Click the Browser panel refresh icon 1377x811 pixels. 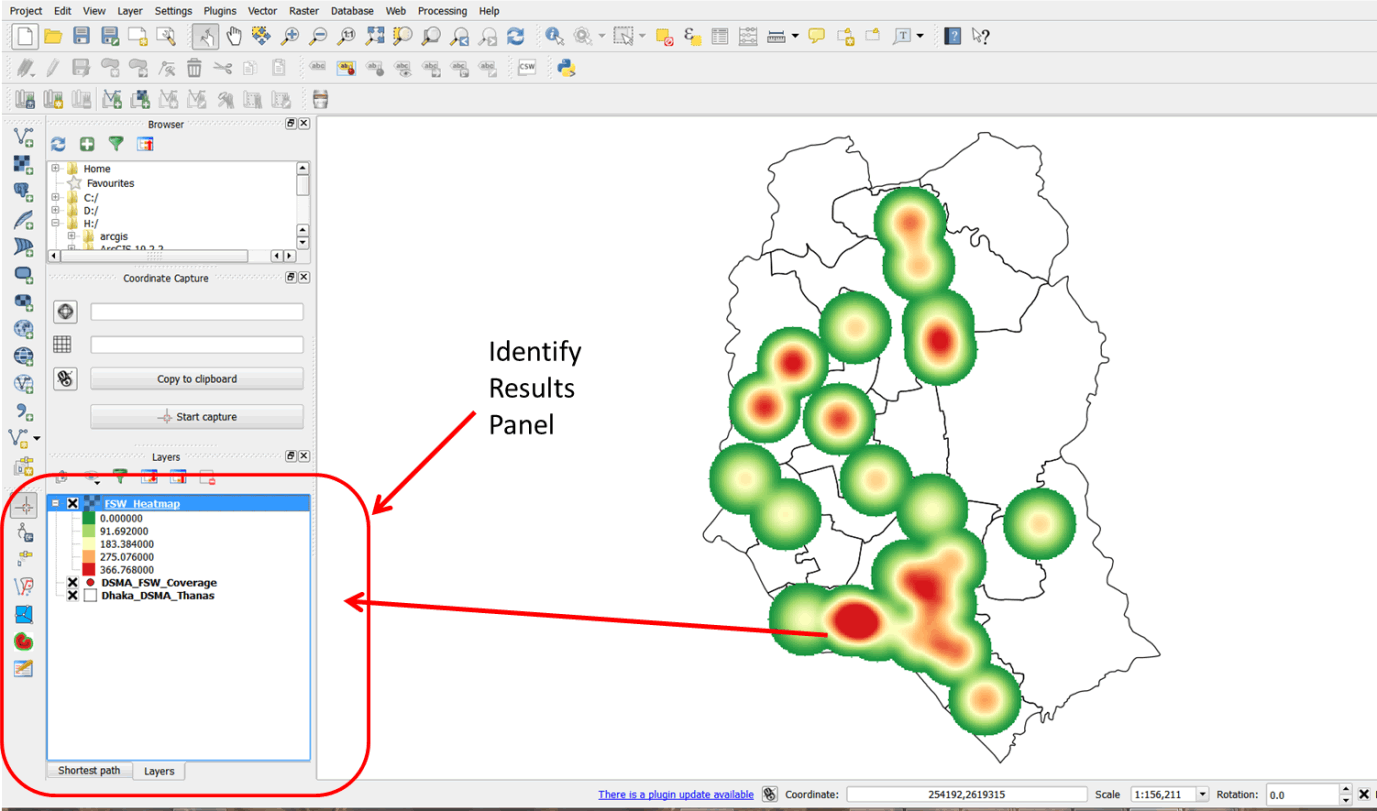pos(59,144)
